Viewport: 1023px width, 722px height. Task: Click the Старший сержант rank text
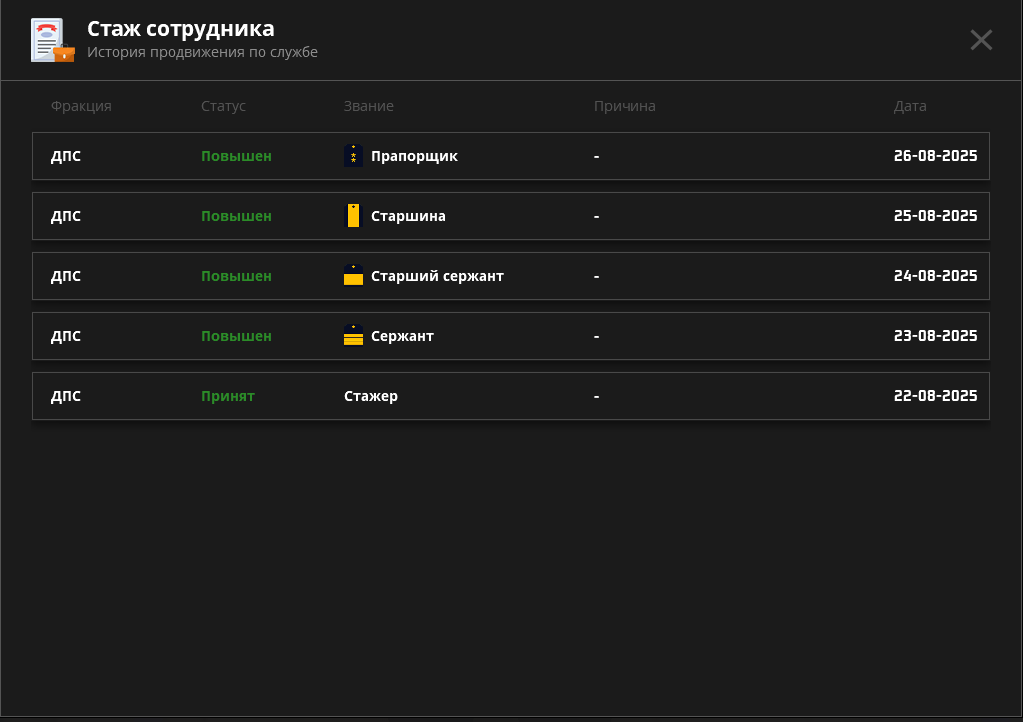437,277
